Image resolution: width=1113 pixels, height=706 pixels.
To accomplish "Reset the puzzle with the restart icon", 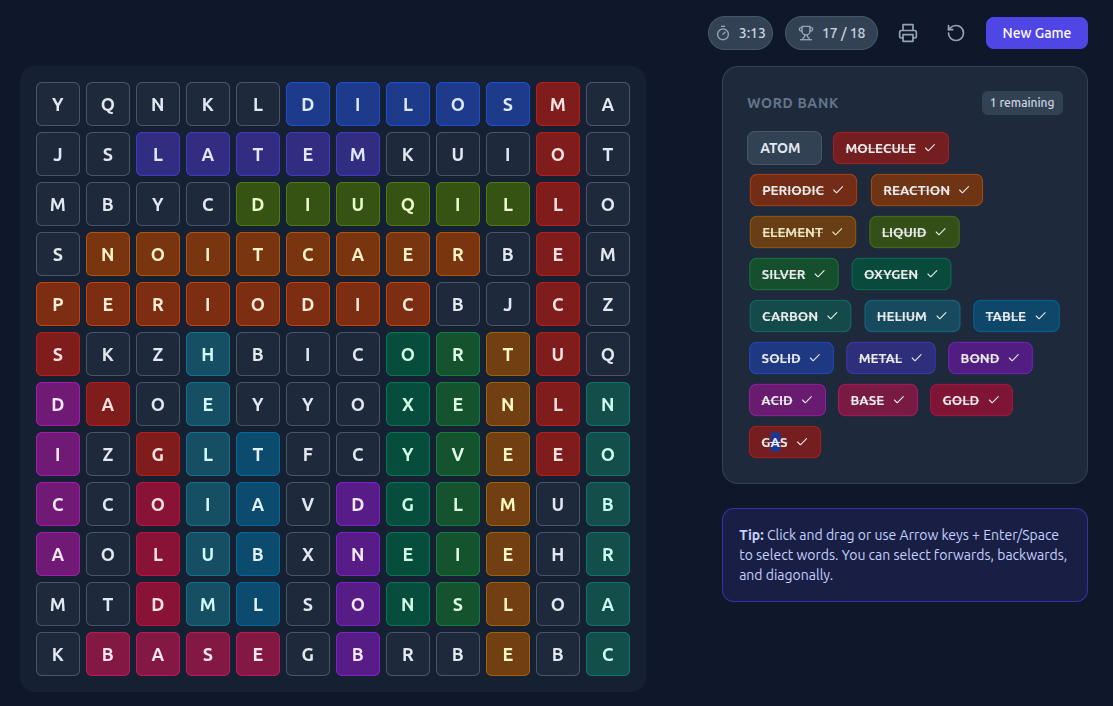I will click(x=955, y=32).
